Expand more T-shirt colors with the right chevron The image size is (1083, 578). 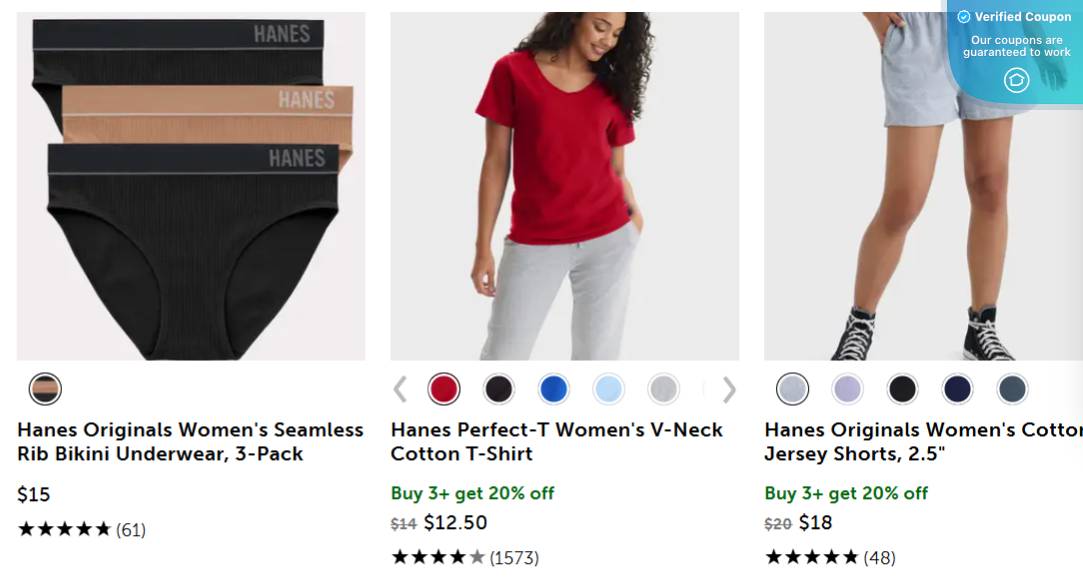729,389
